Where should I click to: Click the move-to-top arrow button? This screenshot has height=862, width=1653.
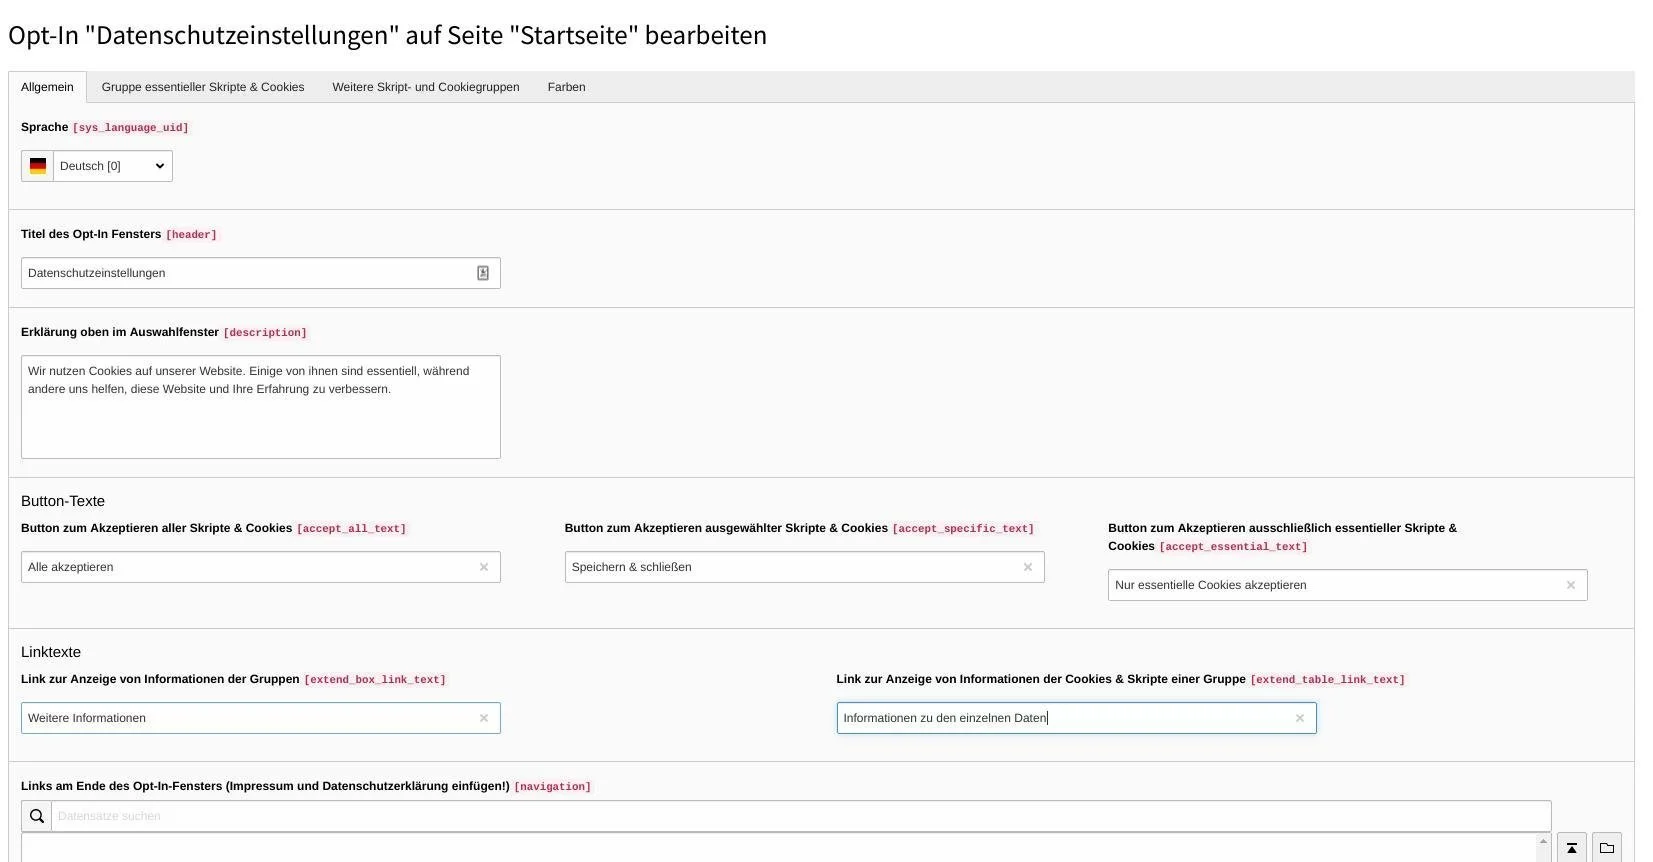pos(1572,848)
